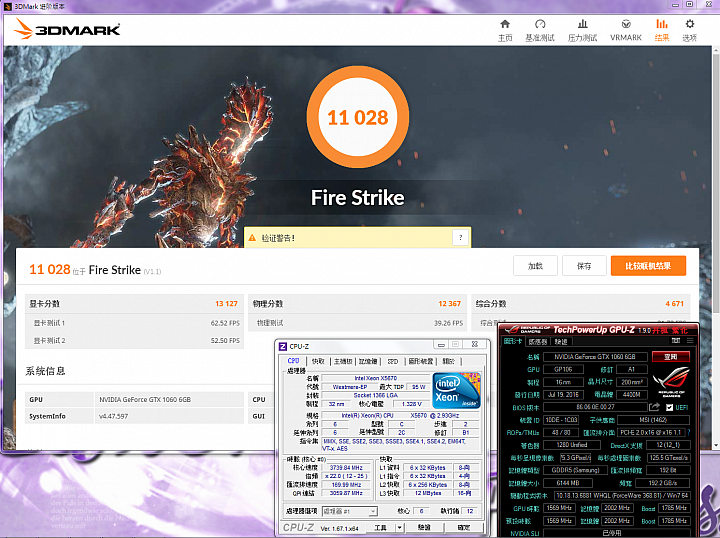The image size is (720, 538).
Task: Click the CPU-Z OK (確定) button
Action: 463,527
